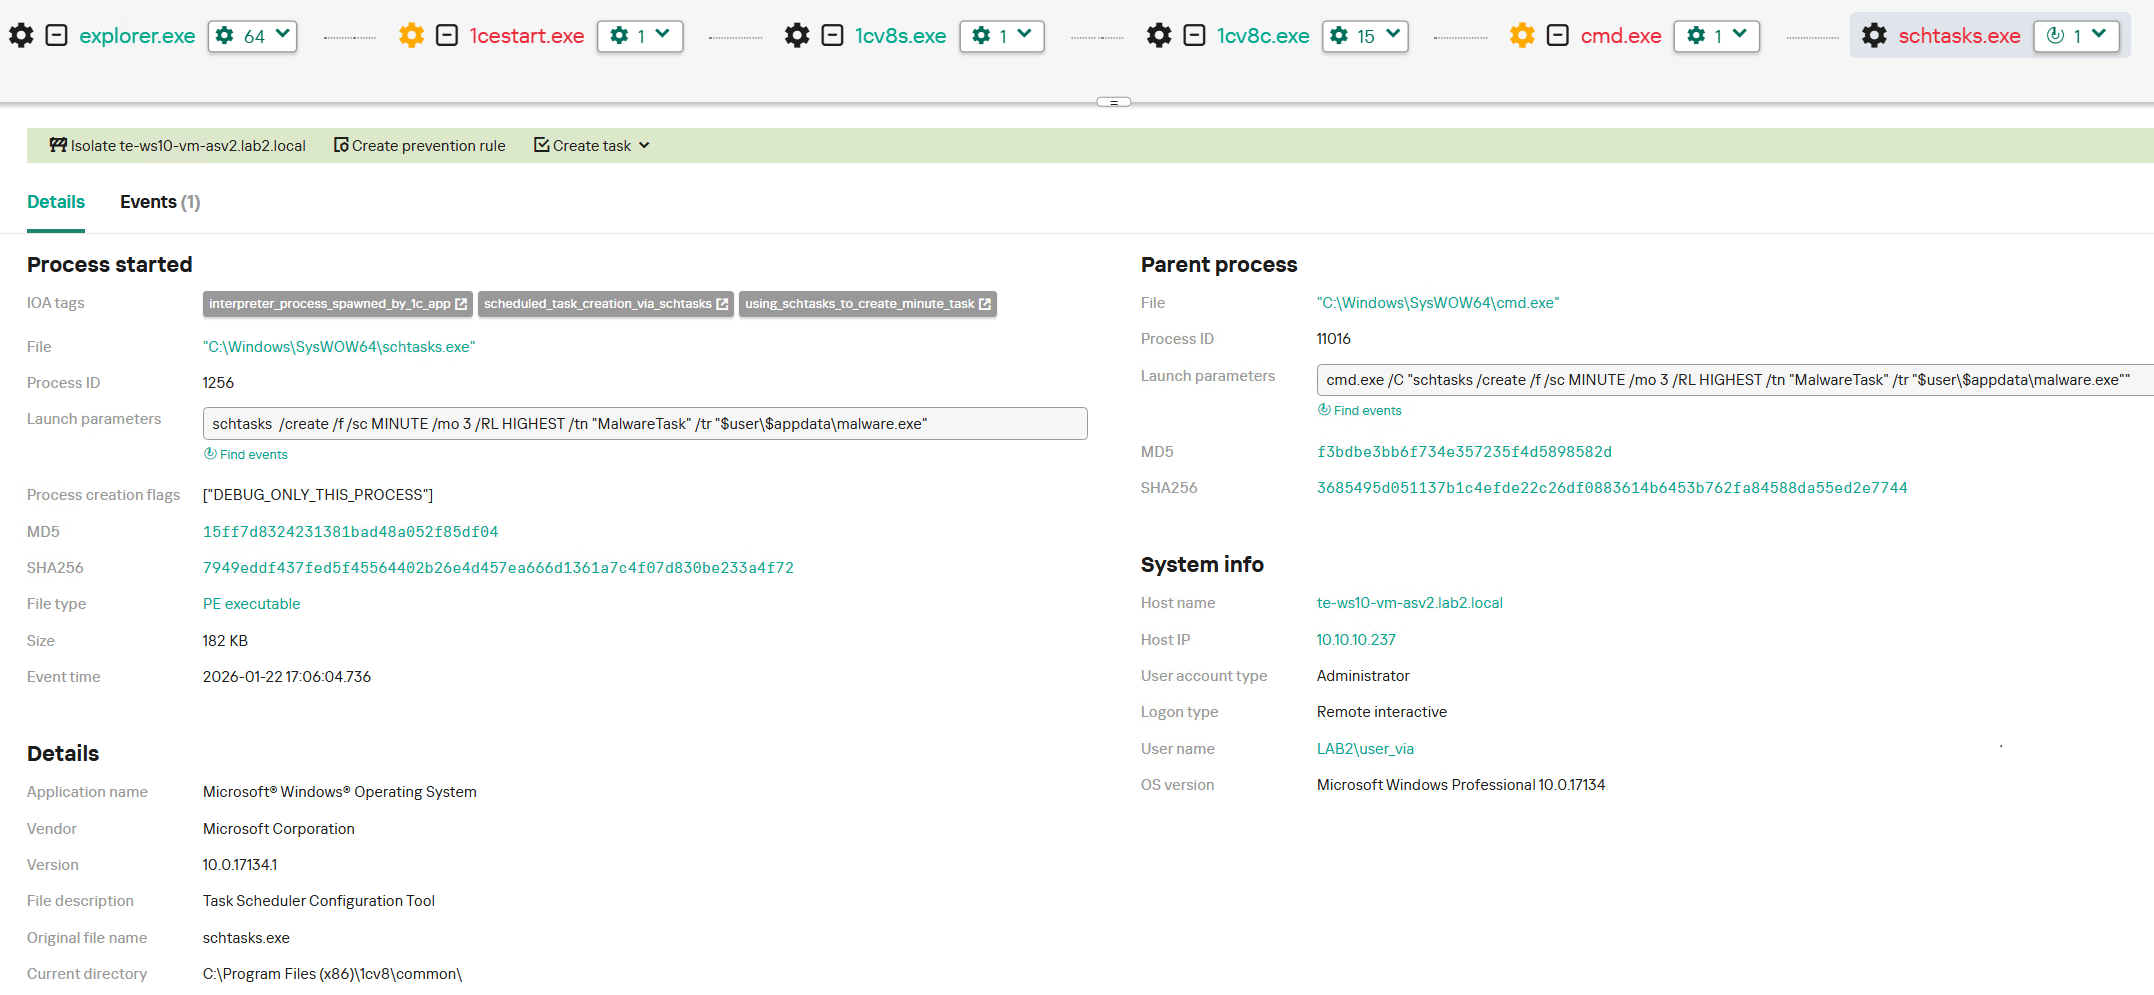Click the gear icon next to 1cv8s.exe

click(797, 36)
